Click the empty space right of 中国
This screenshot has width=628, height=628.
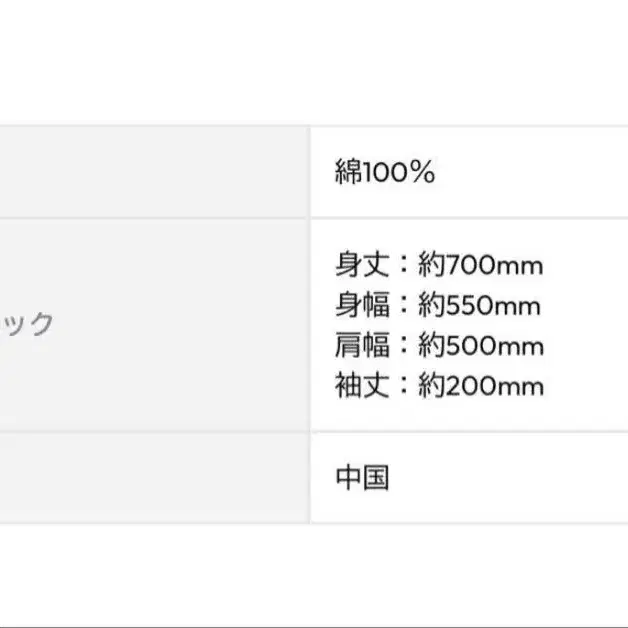click(509, 477)
